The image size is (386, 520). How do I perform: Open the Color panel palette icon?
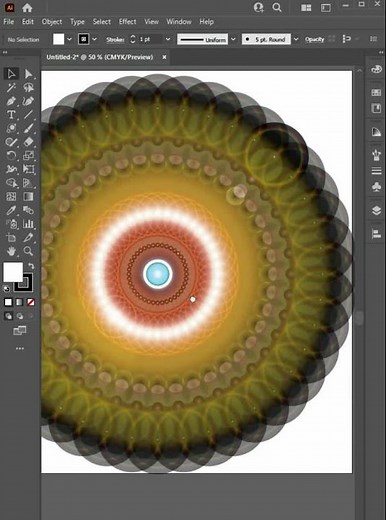click(376, 69)
